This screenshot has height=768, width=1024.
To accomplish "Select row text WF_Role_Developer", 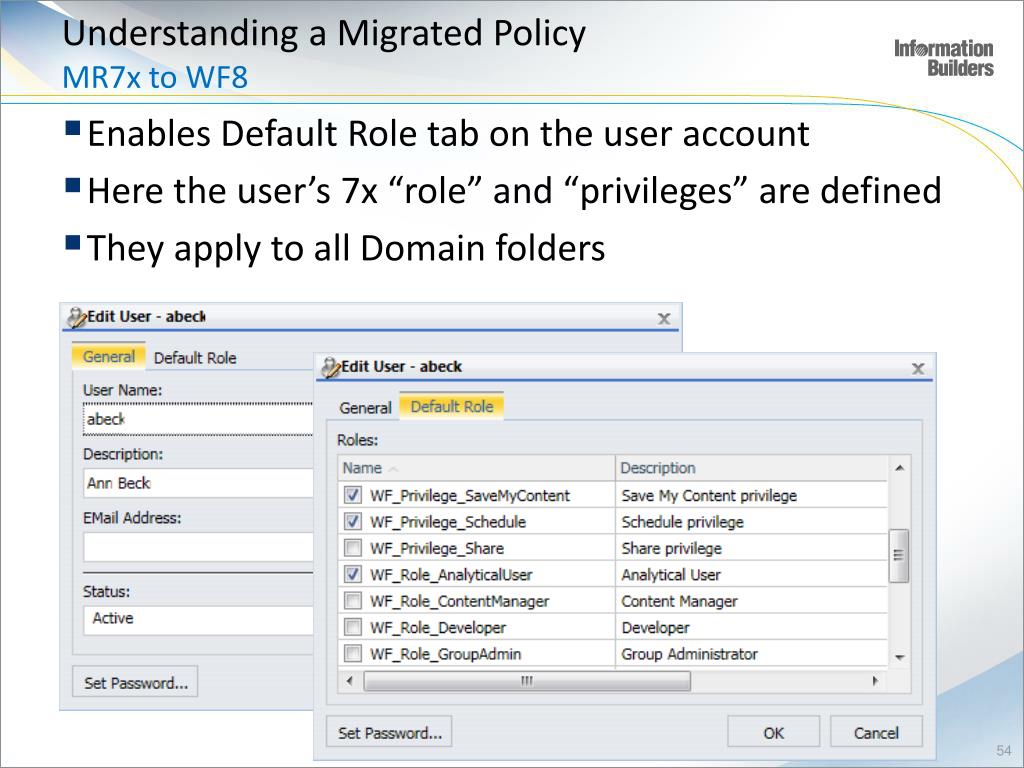I will [x=438, y=628].
